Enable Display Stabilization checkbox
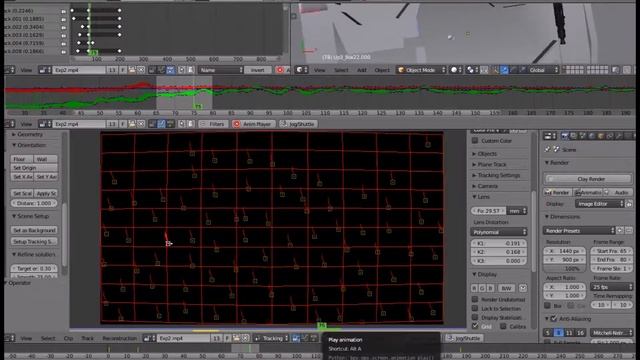Image resolution: width=640 pixels, height=360 pixels. [x=475, y=317]
